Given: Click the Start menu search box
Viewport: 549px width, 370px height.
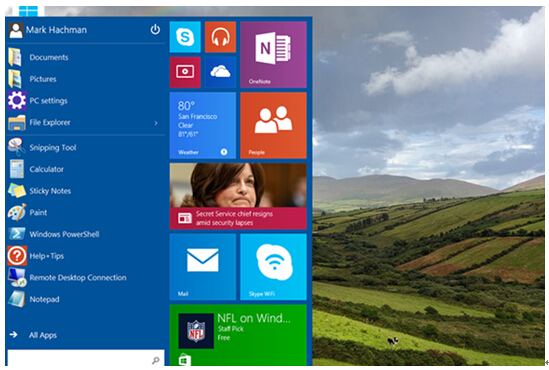Looking at the screenshot, I should (x=86, y=358).
